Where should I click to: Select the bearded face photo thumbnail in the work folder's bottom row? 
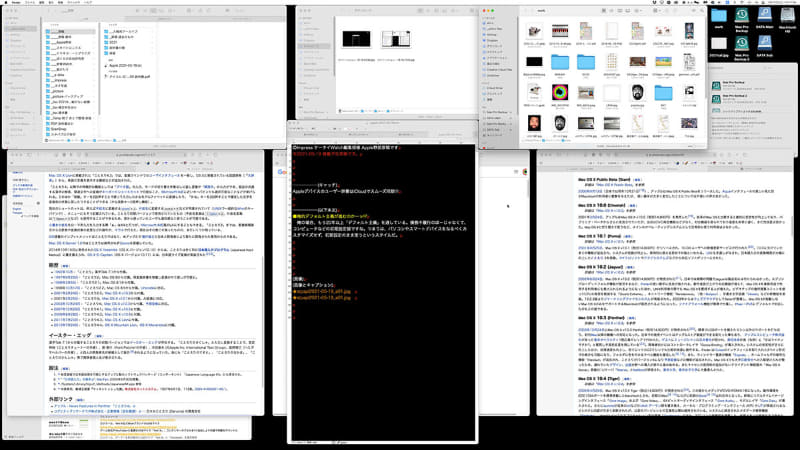pos(534,122)
